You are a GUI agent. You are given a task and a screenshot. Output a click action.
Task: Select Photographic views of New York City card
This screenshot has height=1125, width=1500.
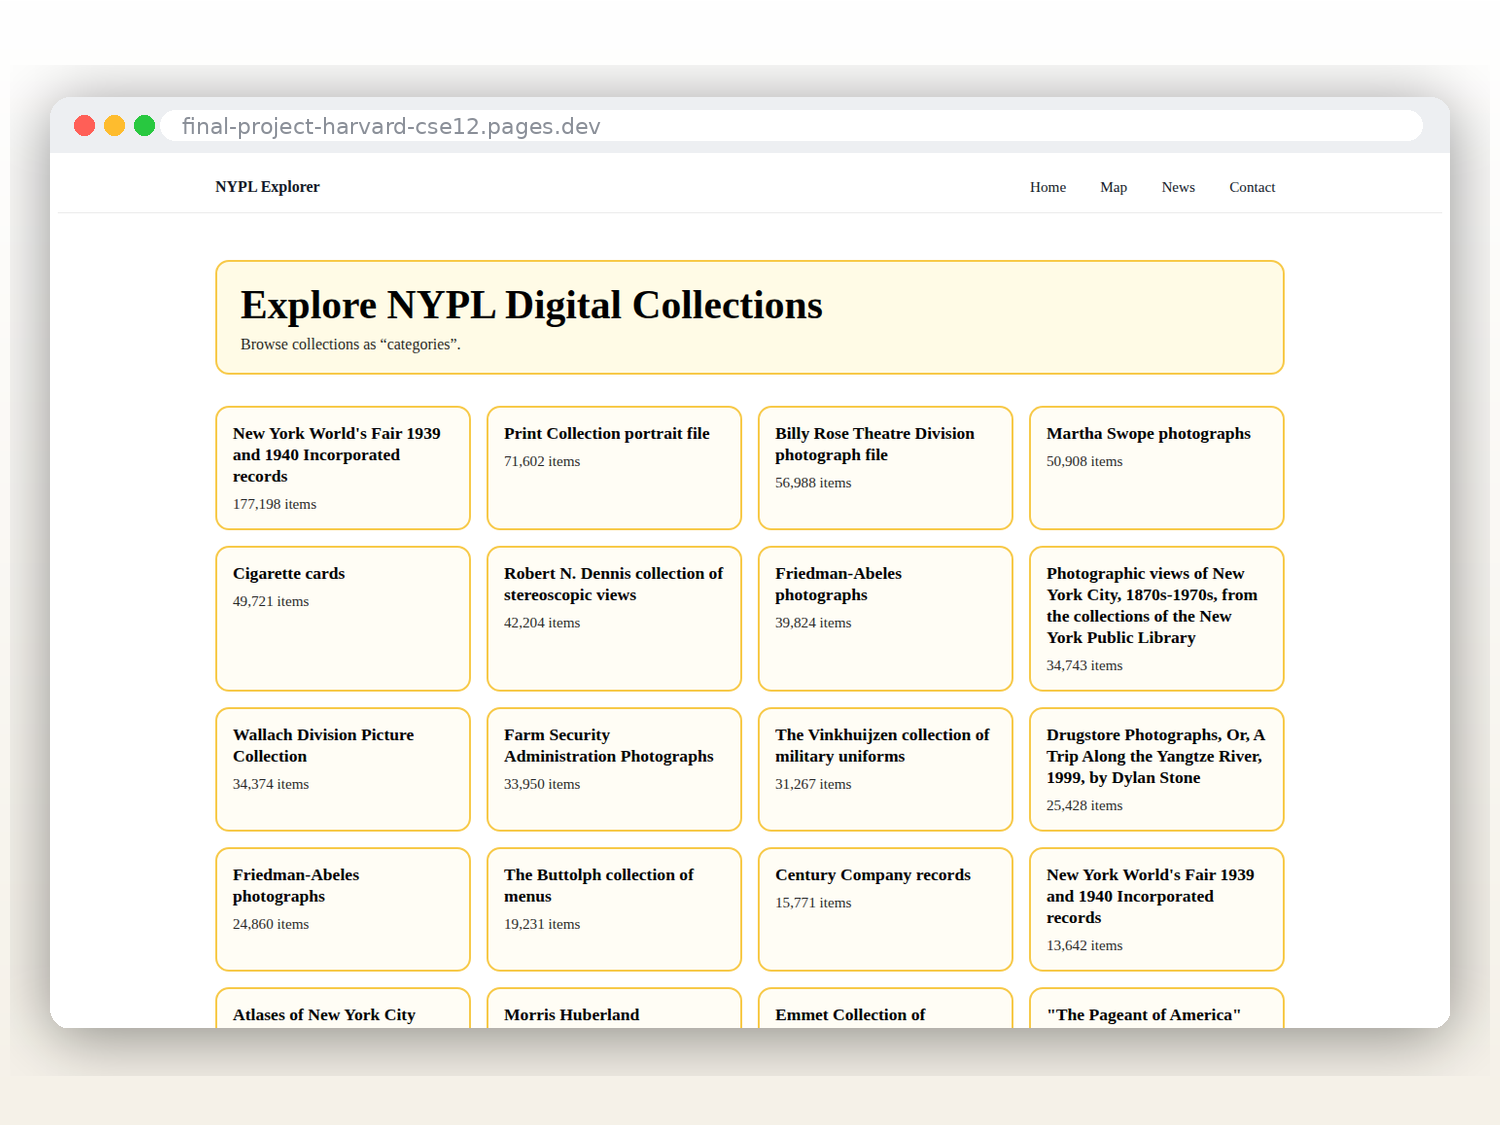click(1156, 618)
